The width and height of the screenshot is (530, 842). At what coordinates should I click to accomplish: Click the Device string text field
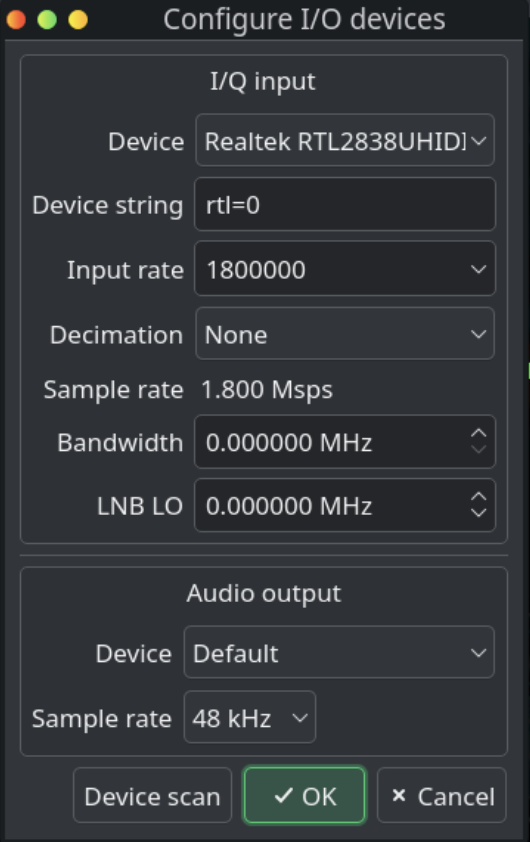[345, 205]
